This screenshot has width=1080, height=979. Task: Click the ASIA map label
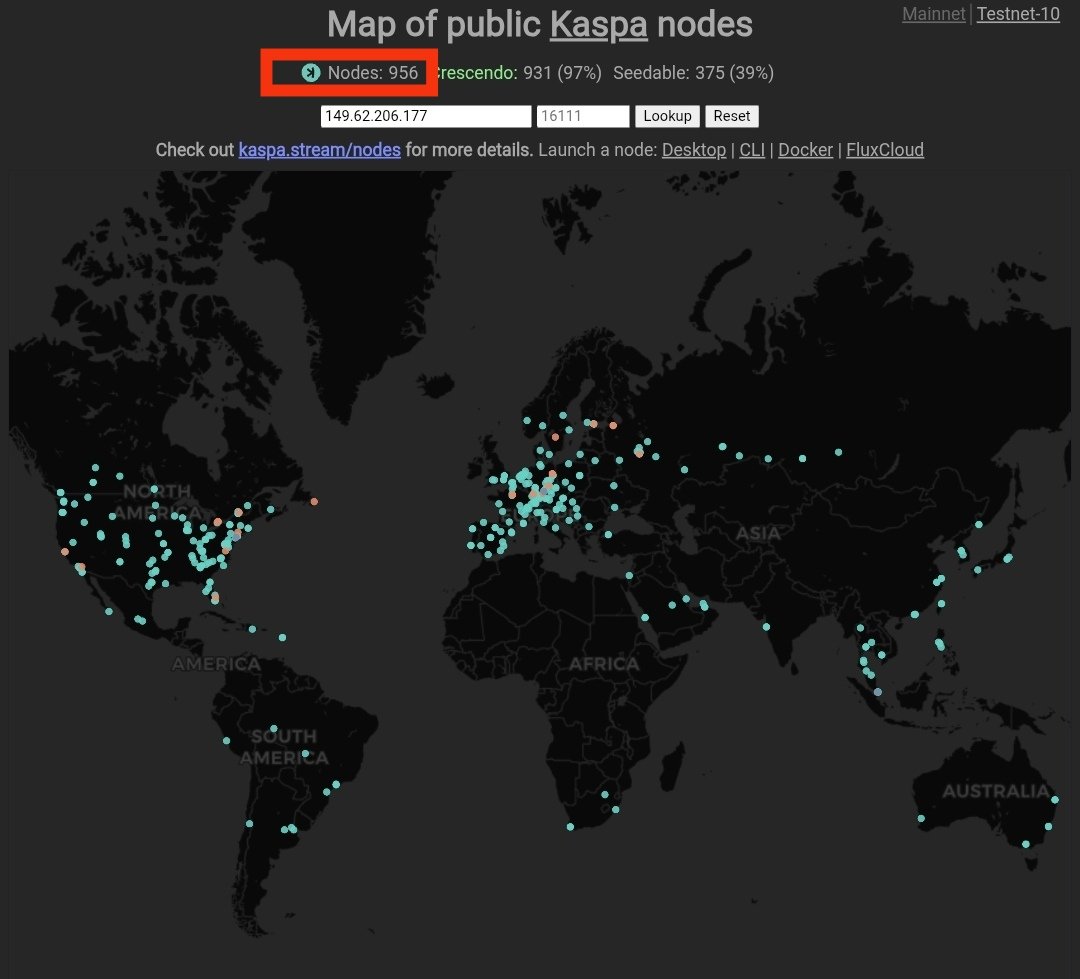tap(758, 533)
